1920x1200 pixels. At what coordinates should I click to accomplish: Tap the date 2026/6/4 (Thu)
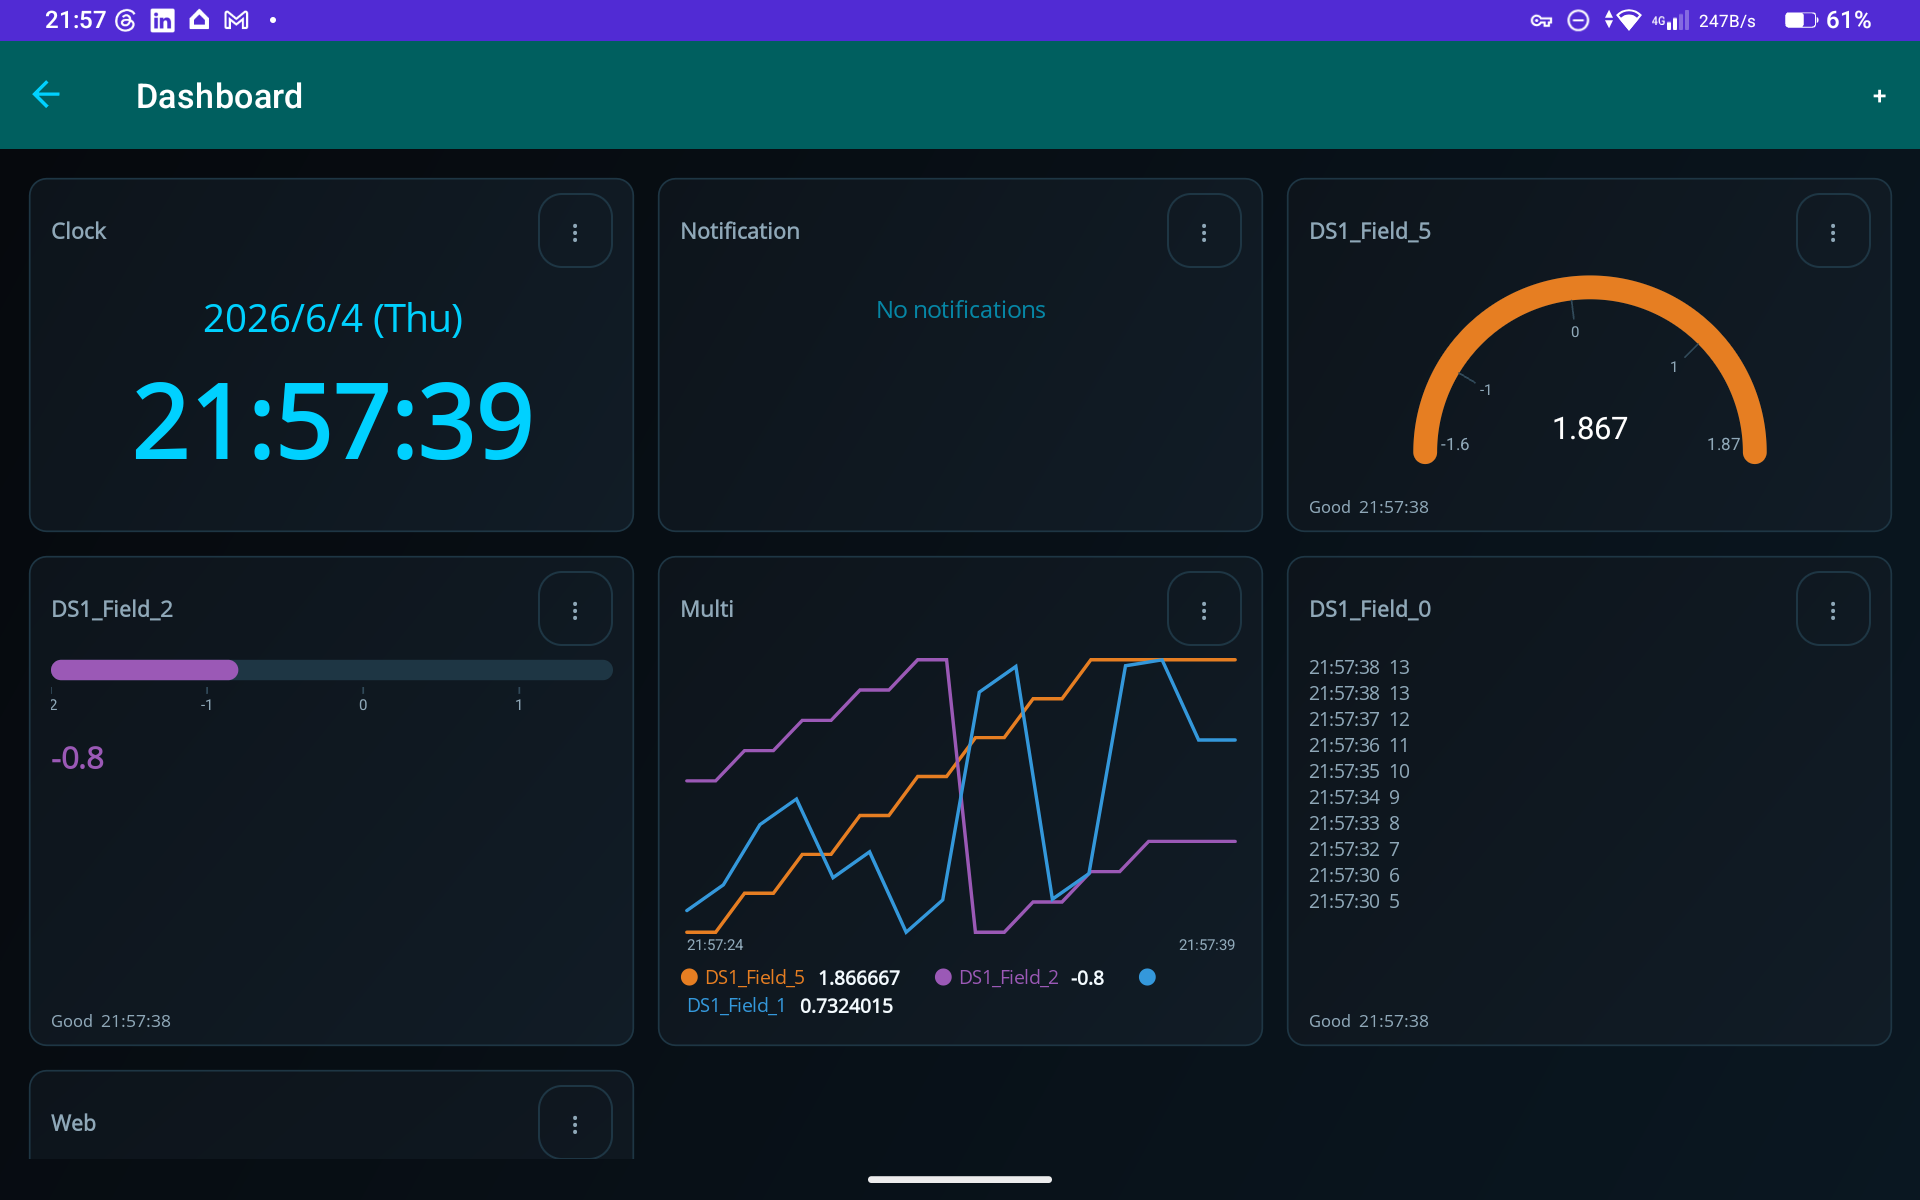(333, 318)
